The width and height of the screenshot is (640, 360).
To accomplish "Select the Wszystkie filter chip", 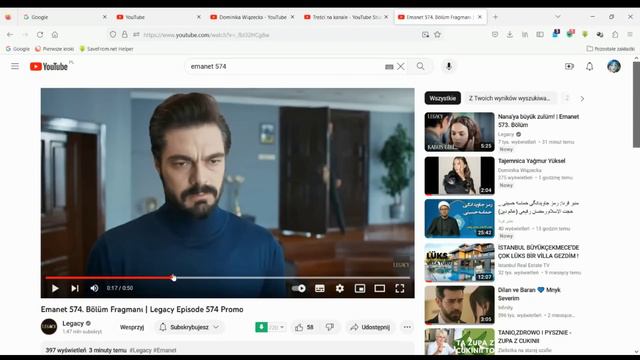I will (442, 98).
